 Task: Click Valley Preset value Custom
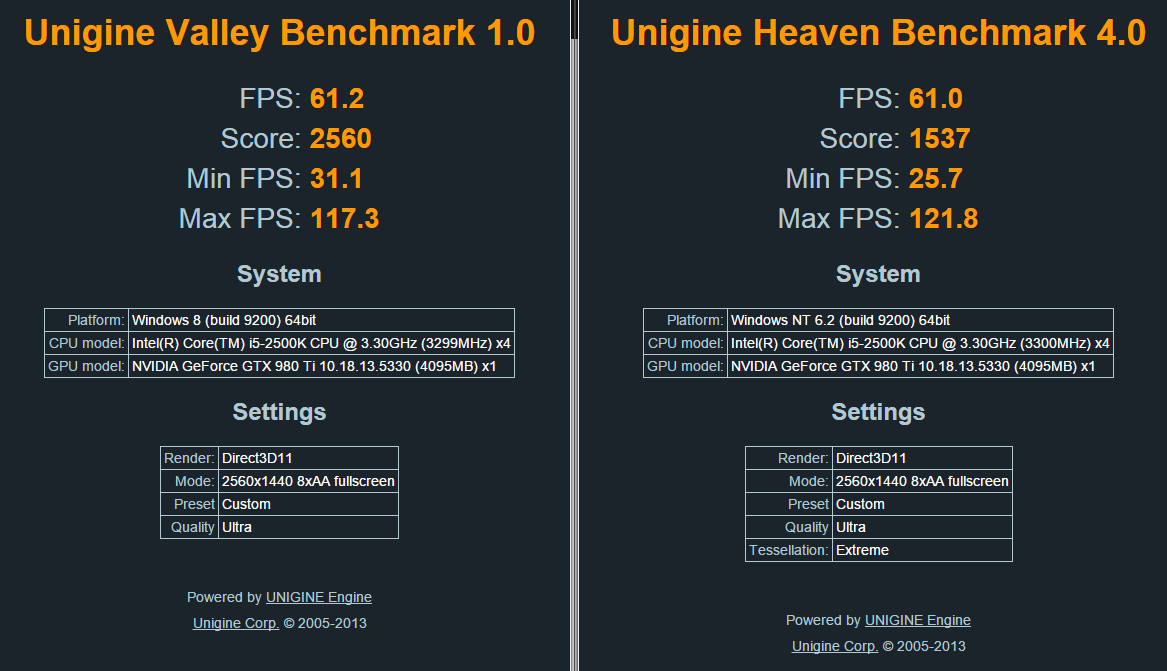309,505
